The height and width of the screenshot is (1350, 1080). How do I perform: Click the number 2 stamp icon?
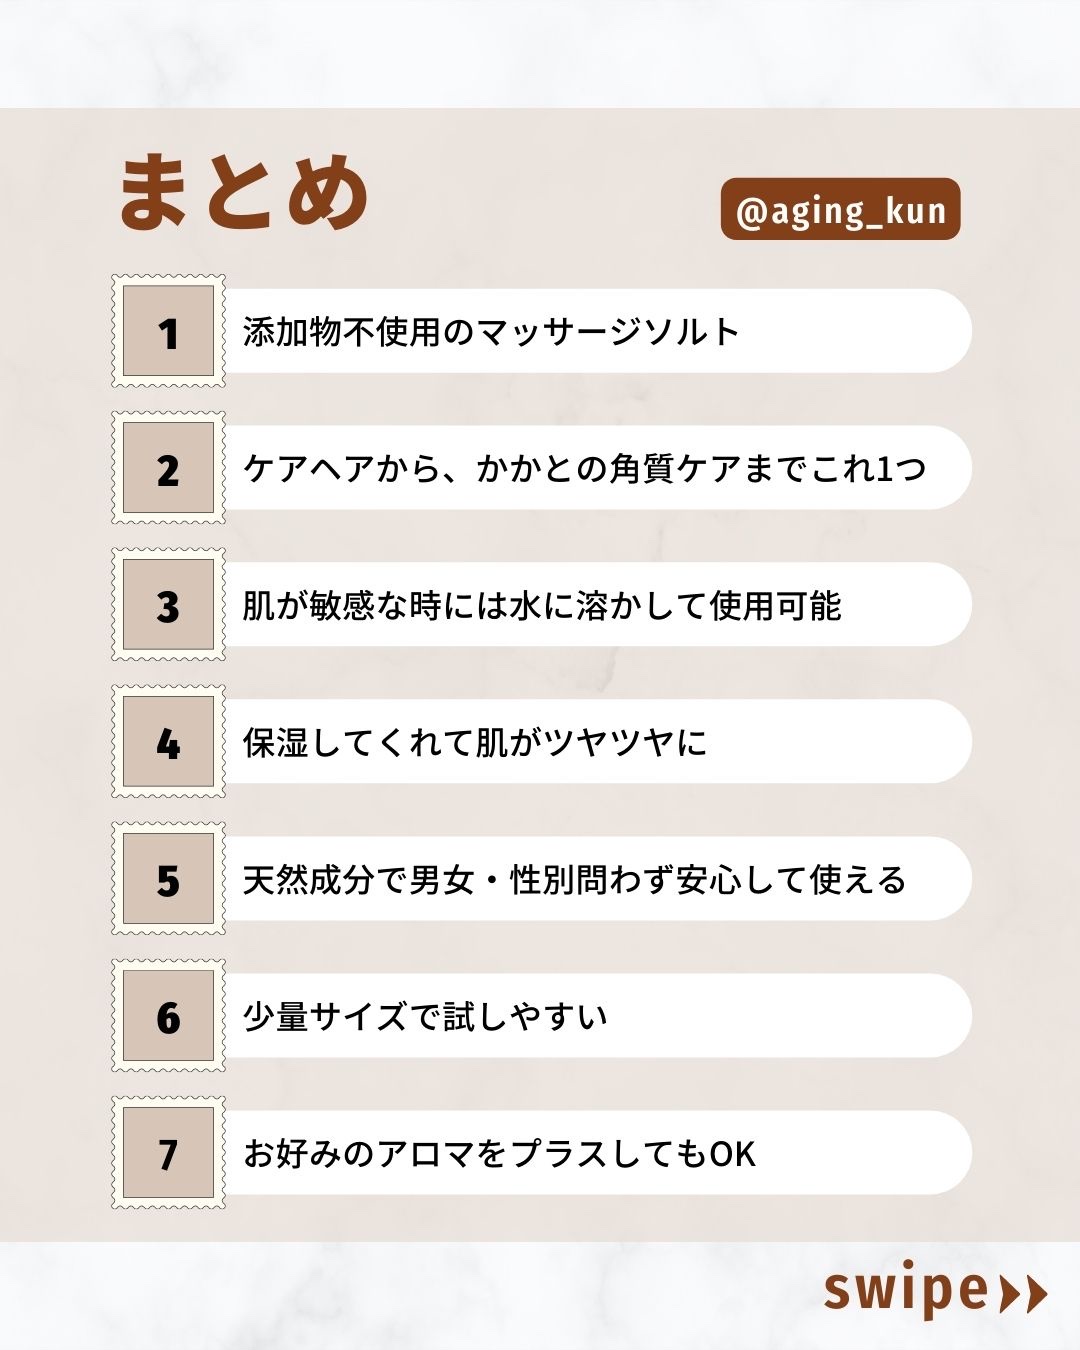[x=168, y=468]
